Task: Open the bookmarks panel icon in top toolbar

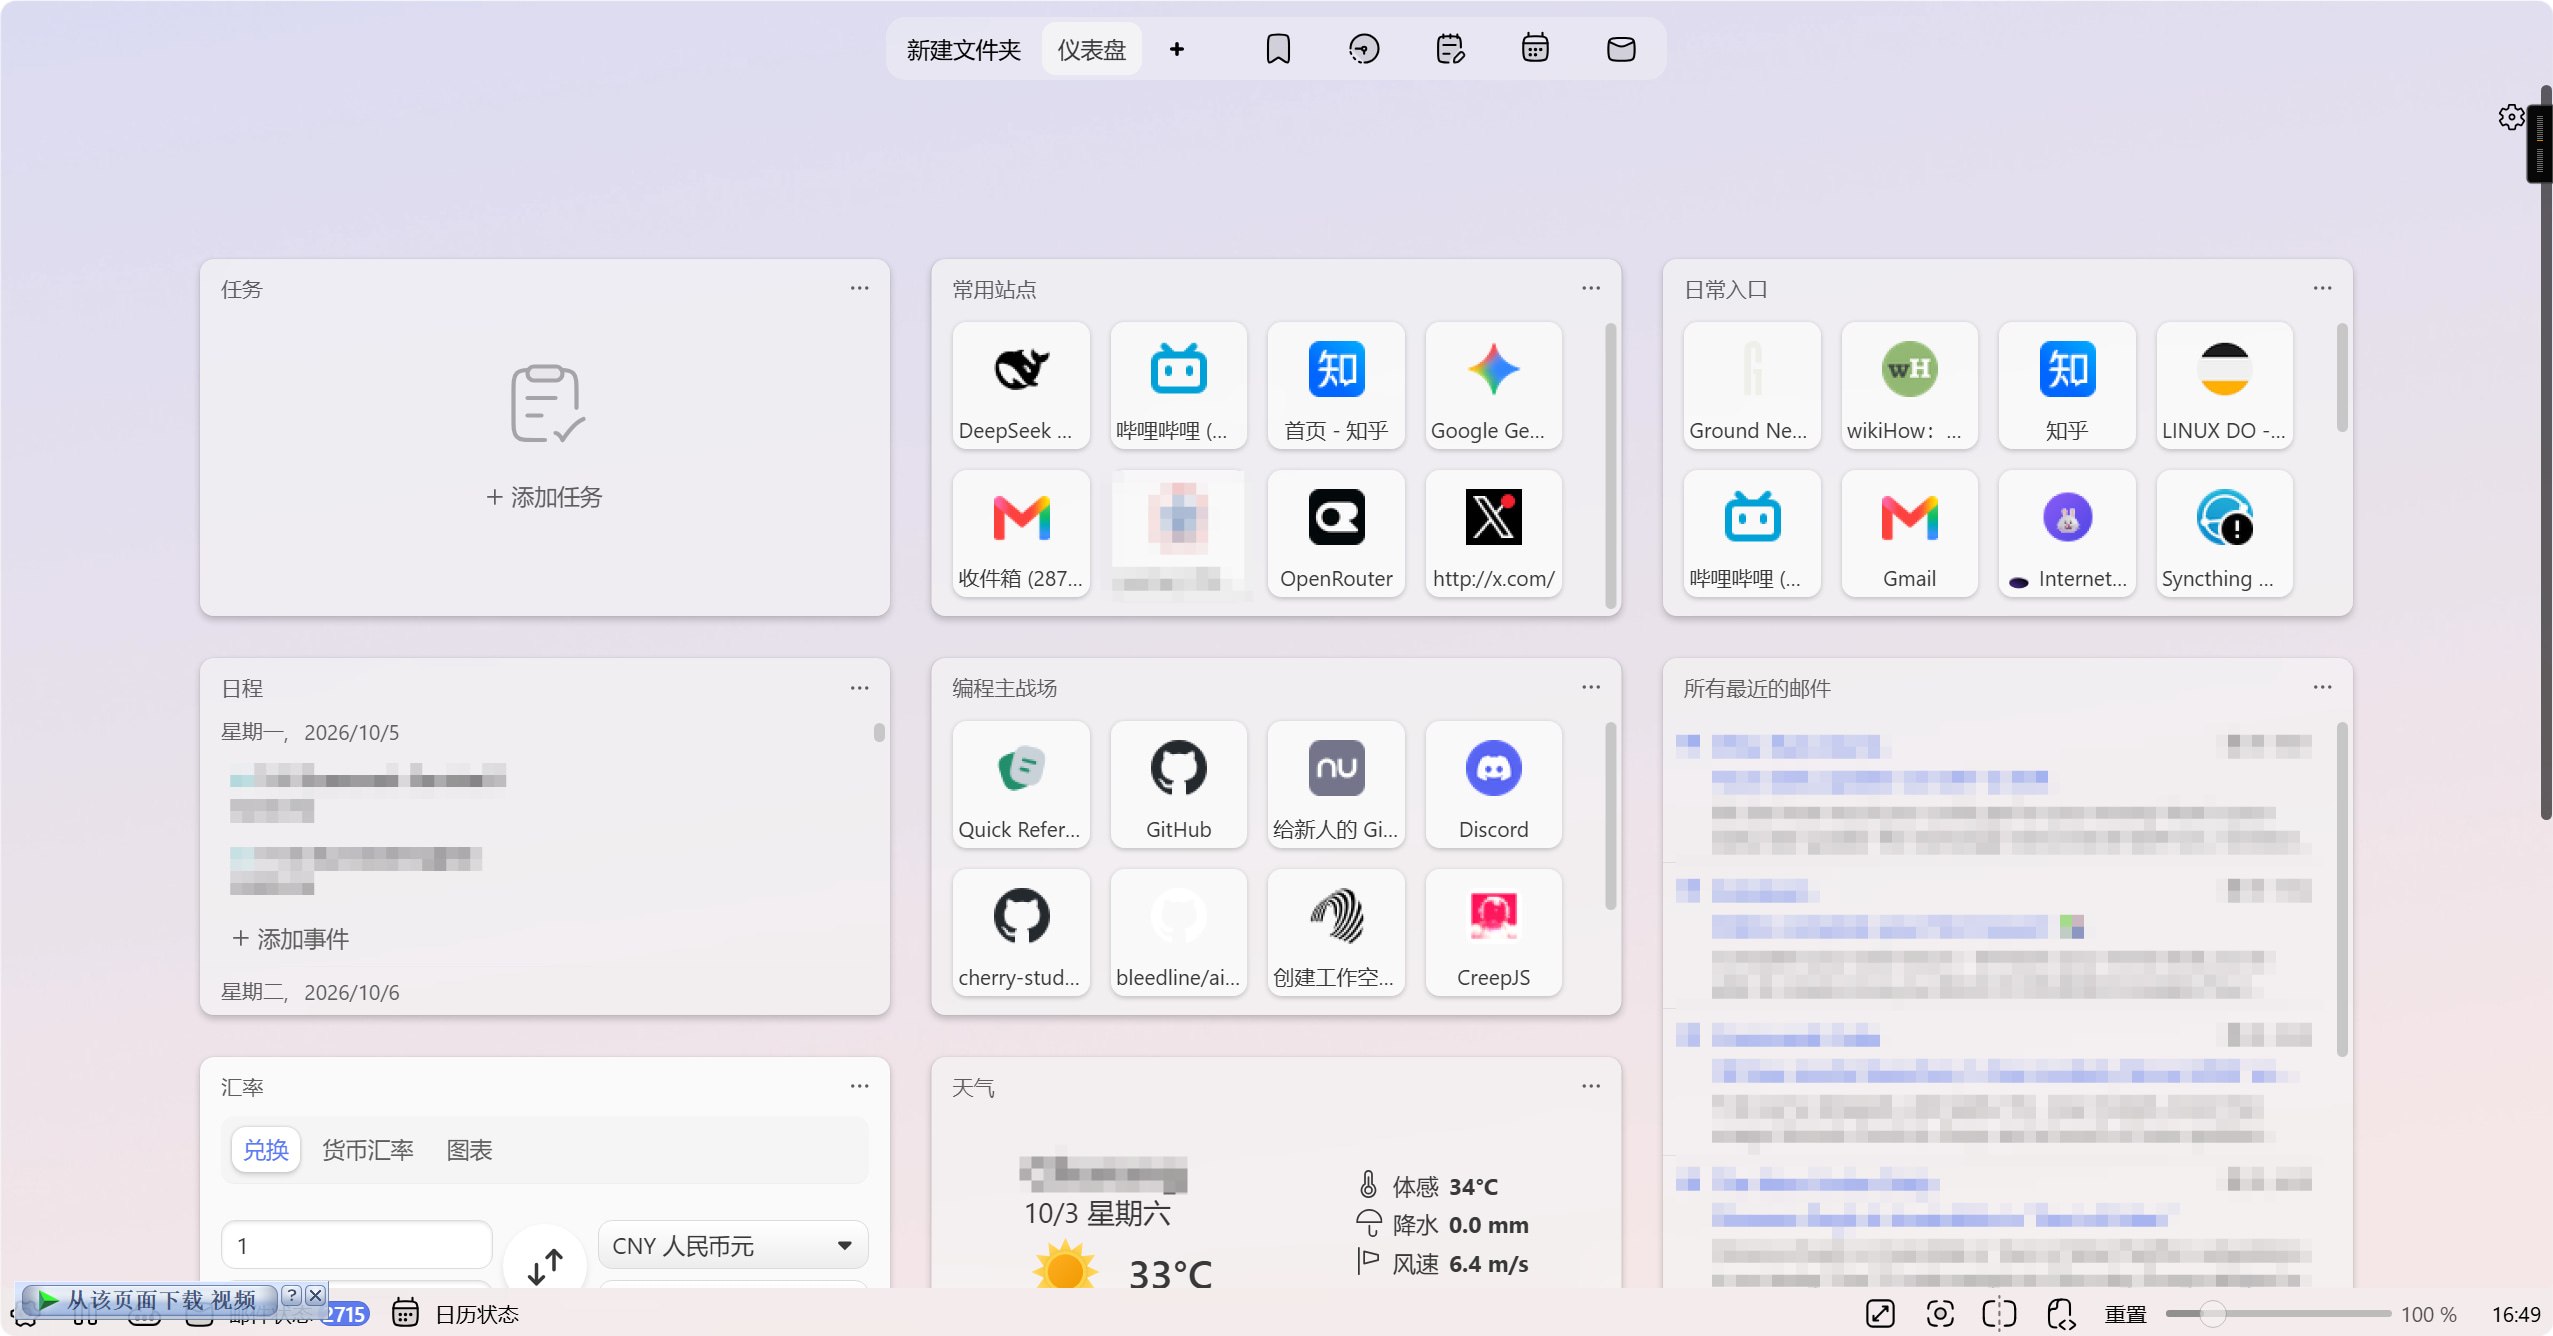Action: click(x=1278, y=49)
